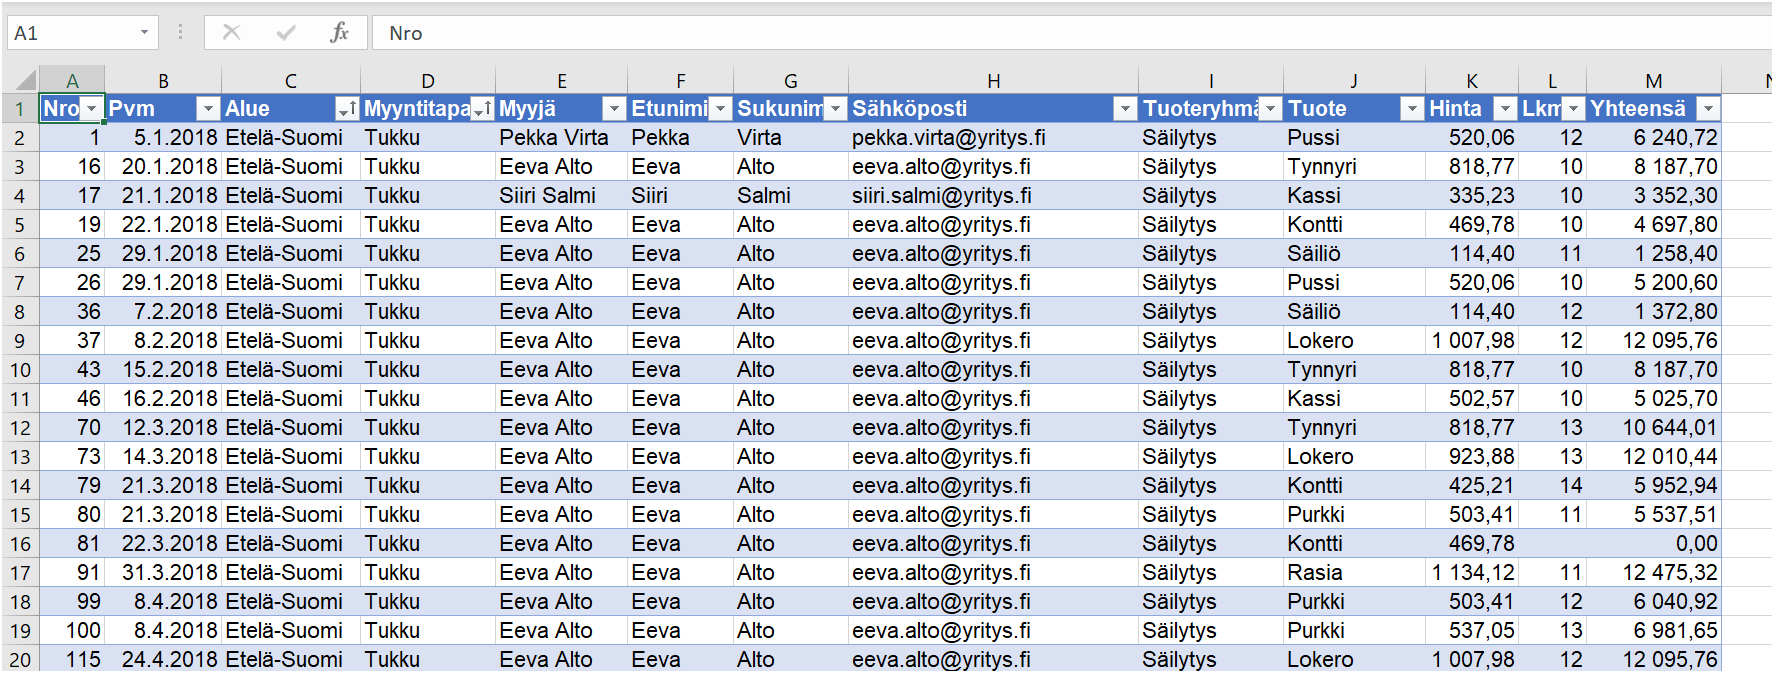Viewport: 1774px width, 673px height.
Task: Click cell with Pekka Virta
Action: 561,138
